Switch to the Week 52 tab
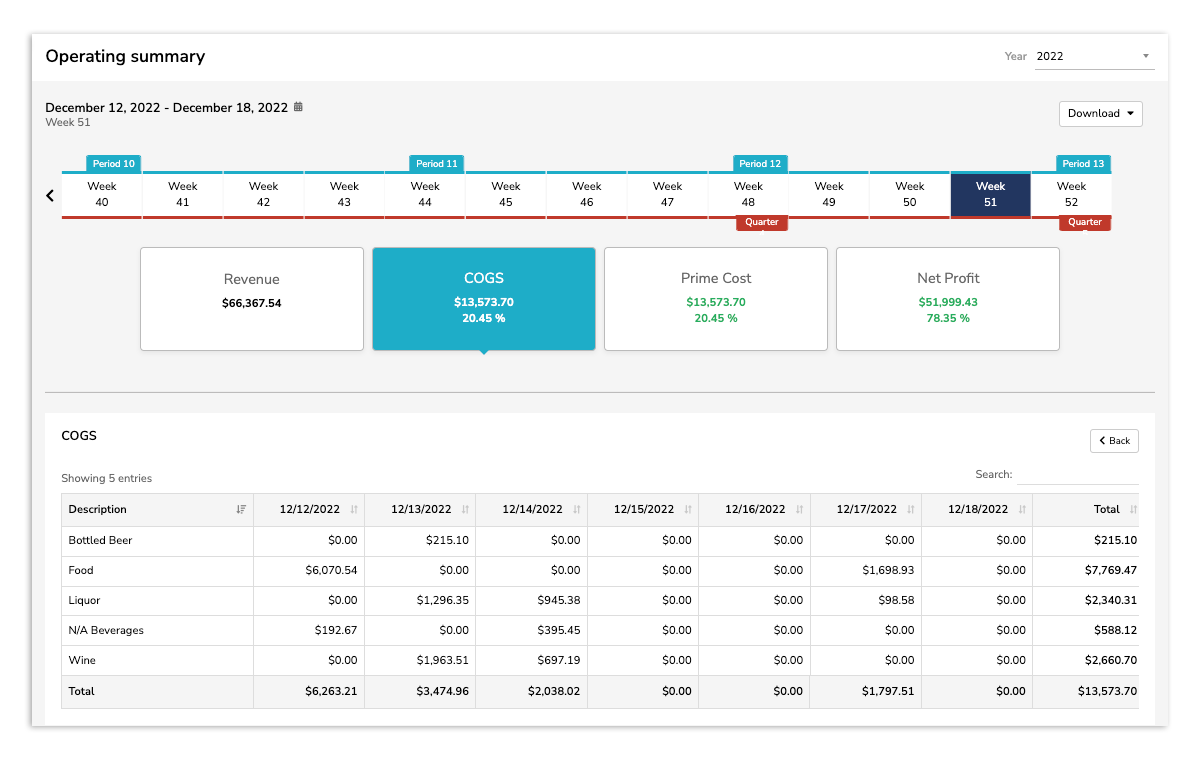 point(1071,194)
